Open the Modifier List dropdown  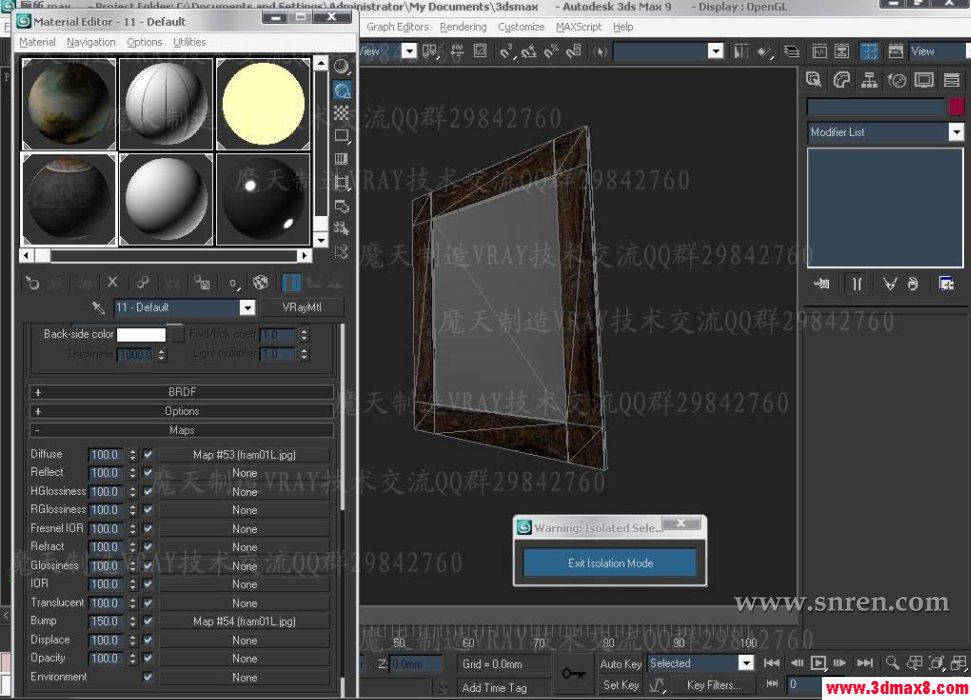[x=957, y=131]
